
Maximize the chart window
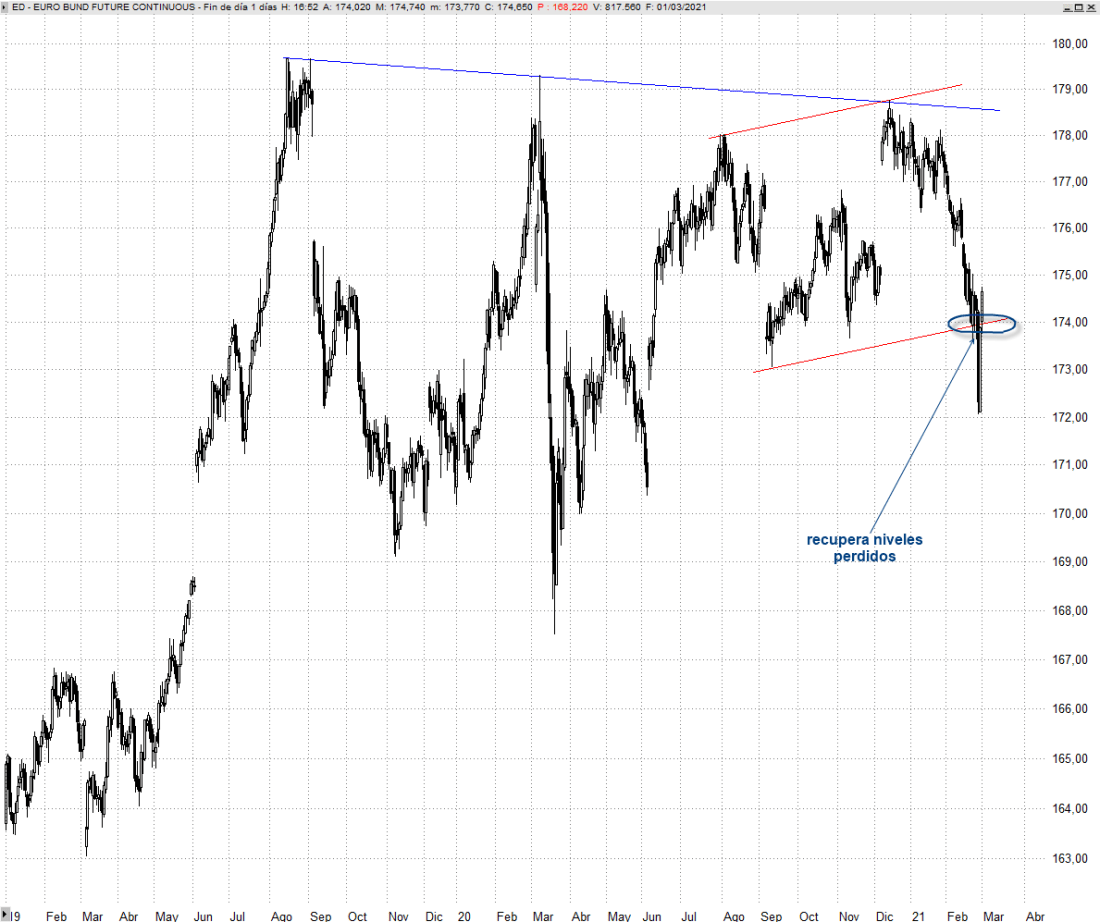tap(1079, 7)
